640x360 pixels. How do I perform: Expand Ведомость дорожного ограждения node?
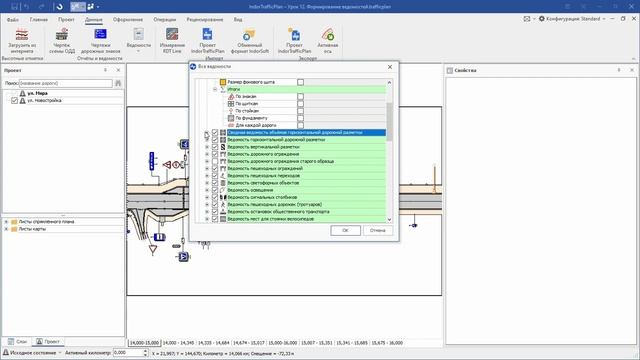[x=207, y=154]
